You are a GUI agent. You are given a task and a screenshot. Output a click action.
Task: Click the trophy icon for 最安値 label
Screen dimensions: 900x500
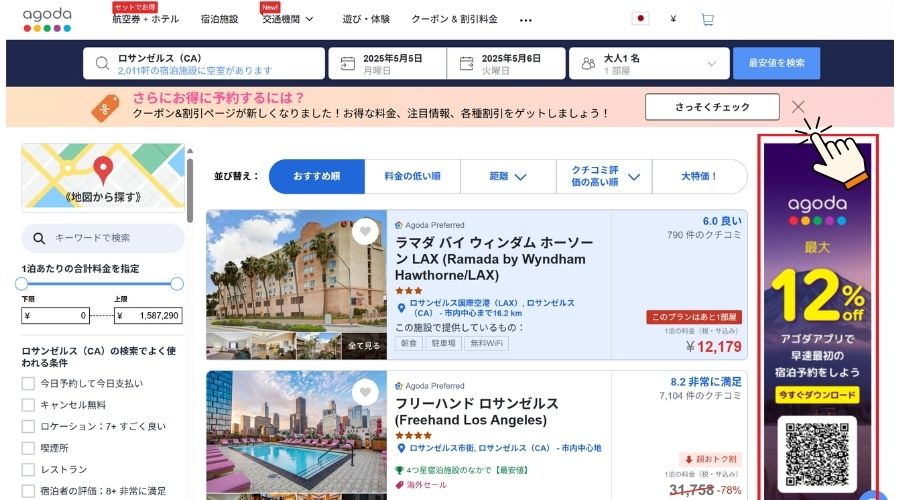click(399, 470)
